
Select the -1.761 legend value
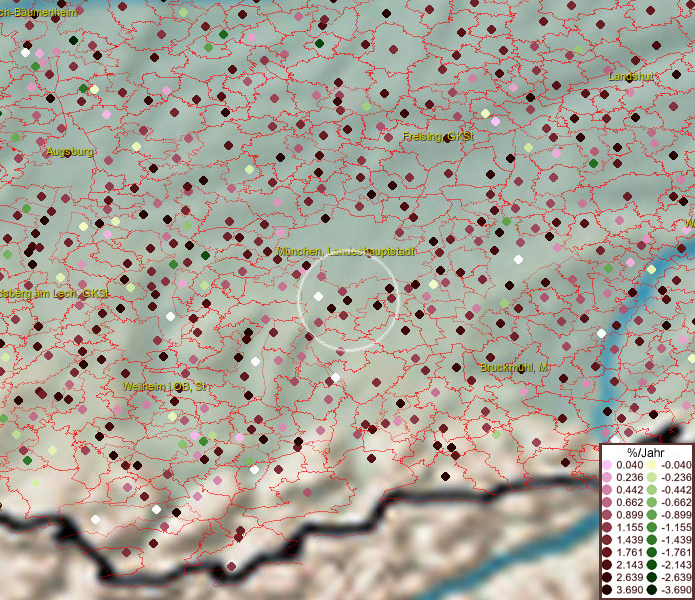676,553
